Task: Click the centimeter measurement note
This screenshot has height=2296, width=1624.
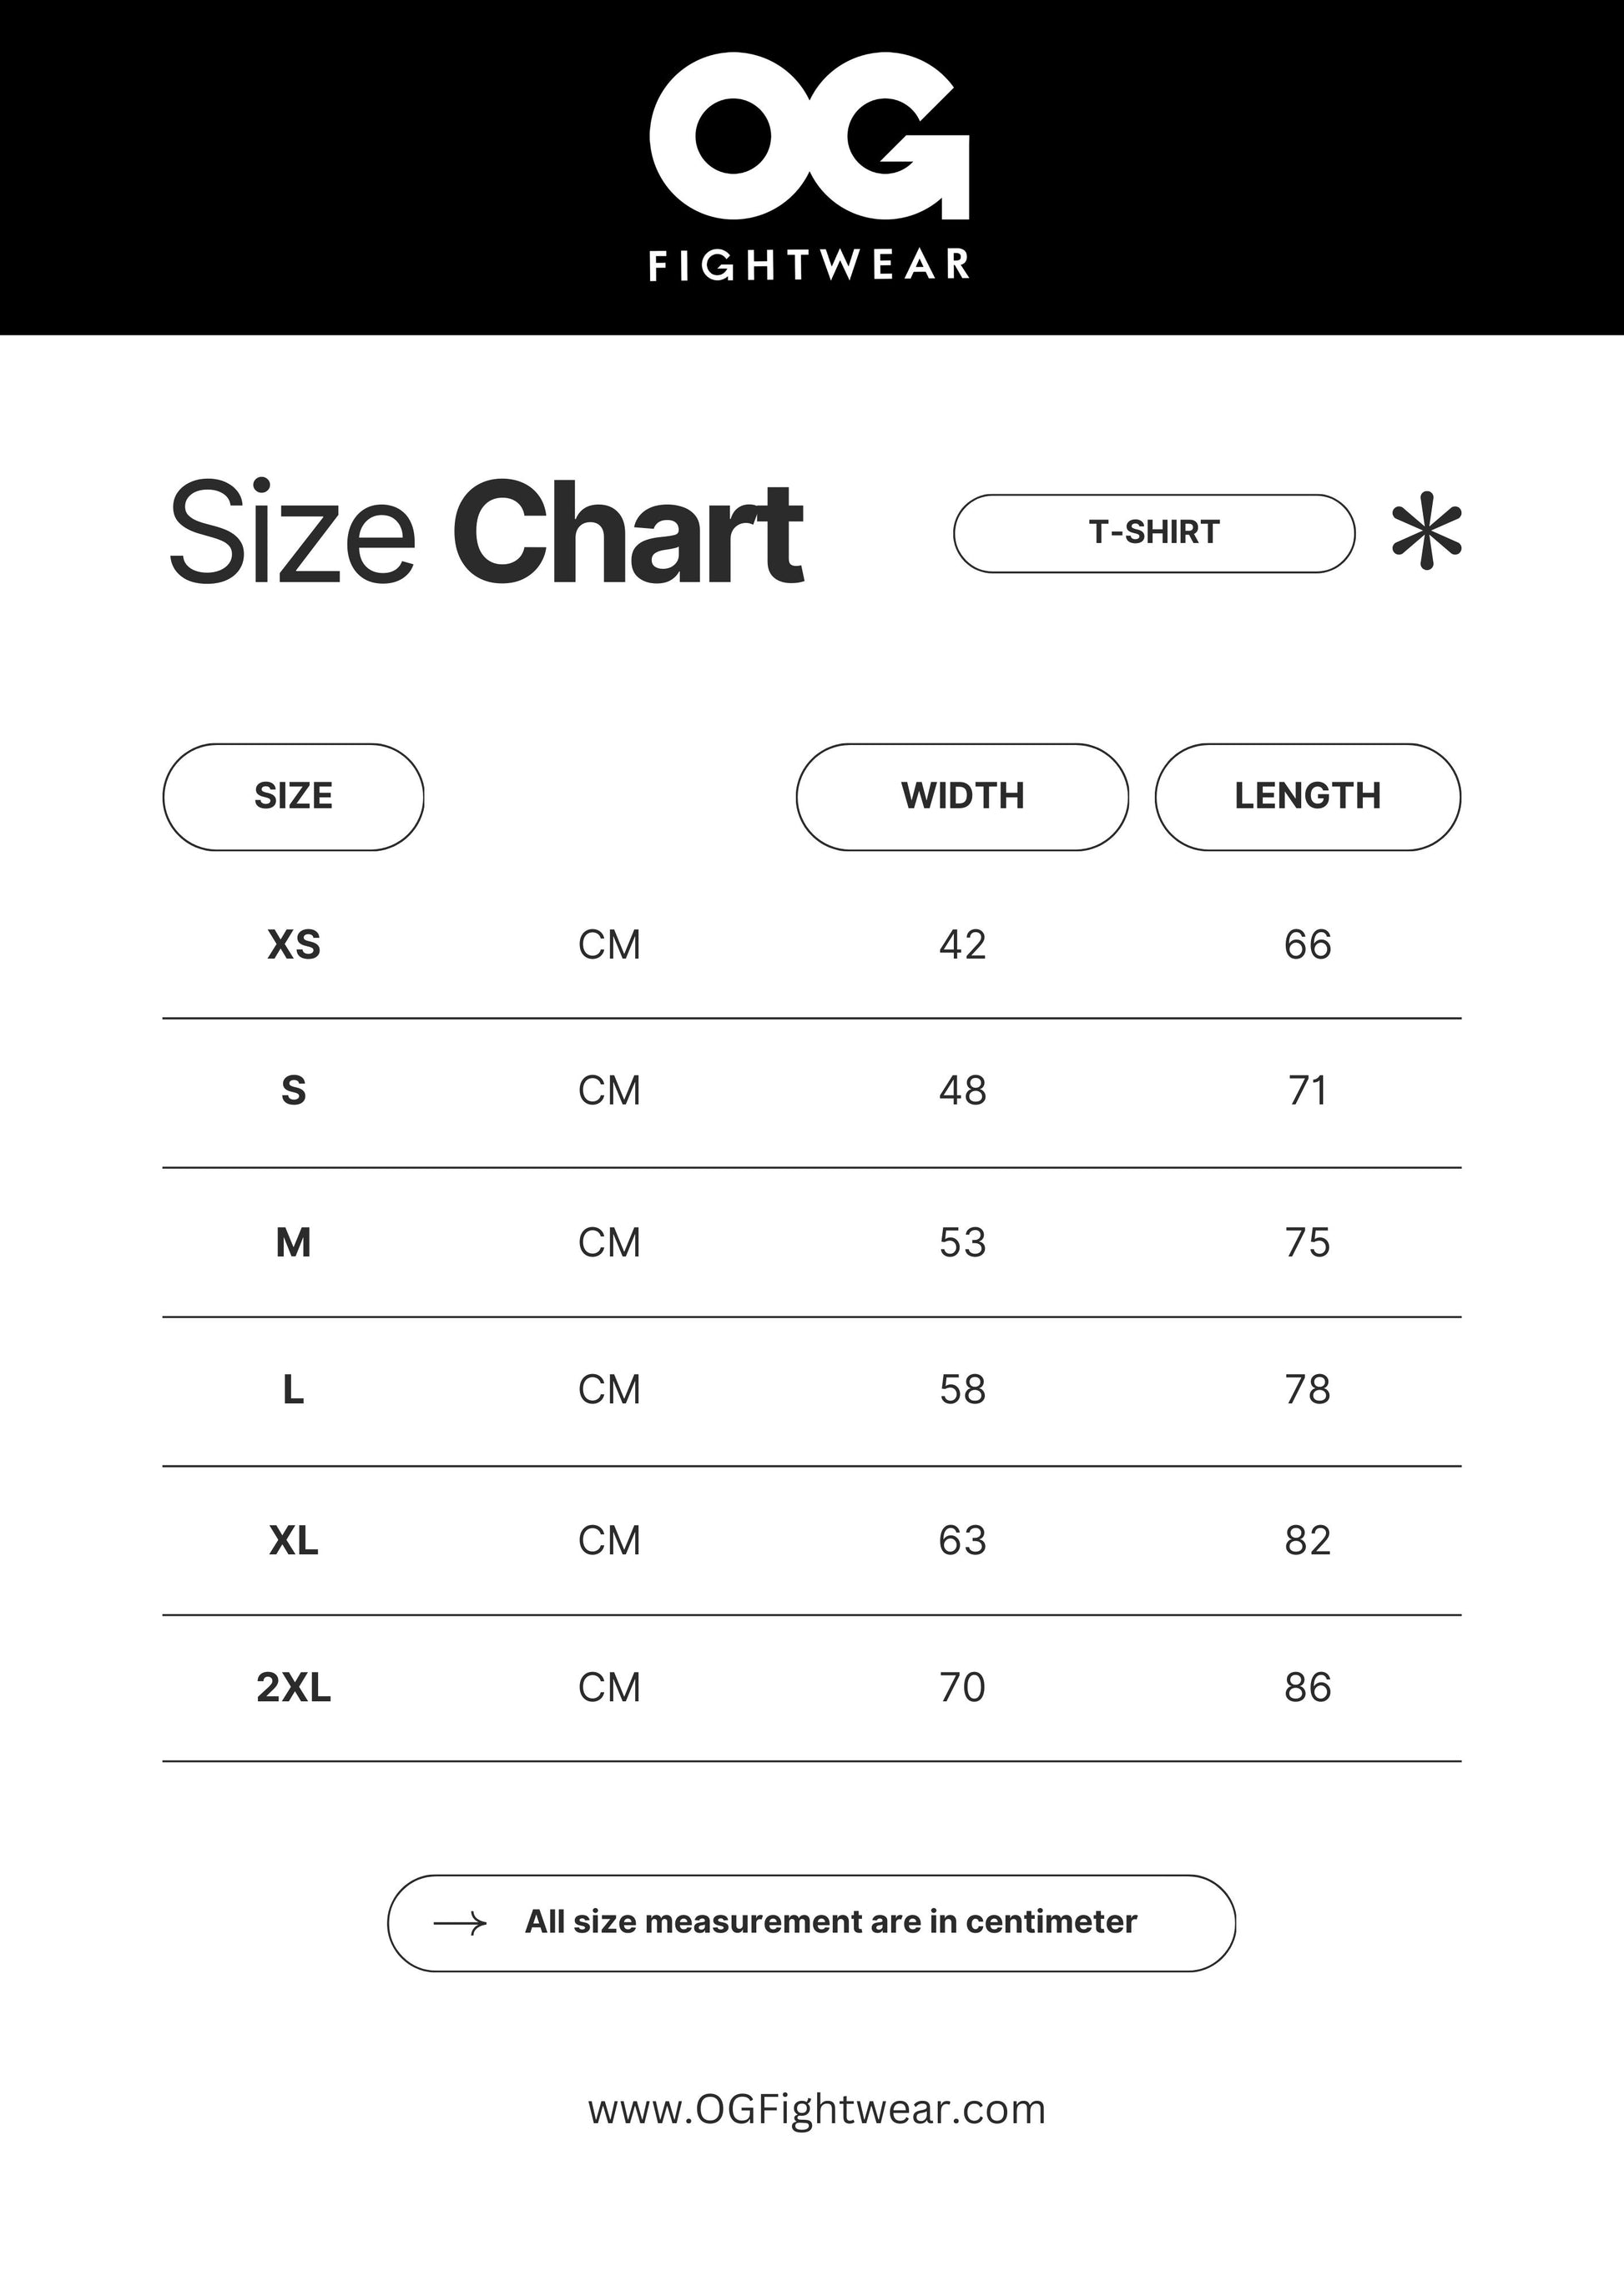Action: coord(830,1922)
